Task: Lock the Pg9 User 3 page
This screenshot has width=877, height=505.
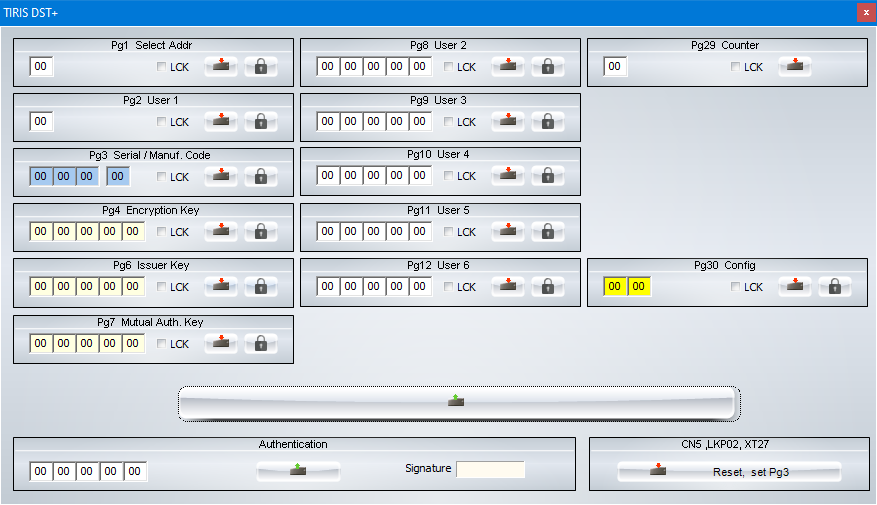Action: [548, 121]
